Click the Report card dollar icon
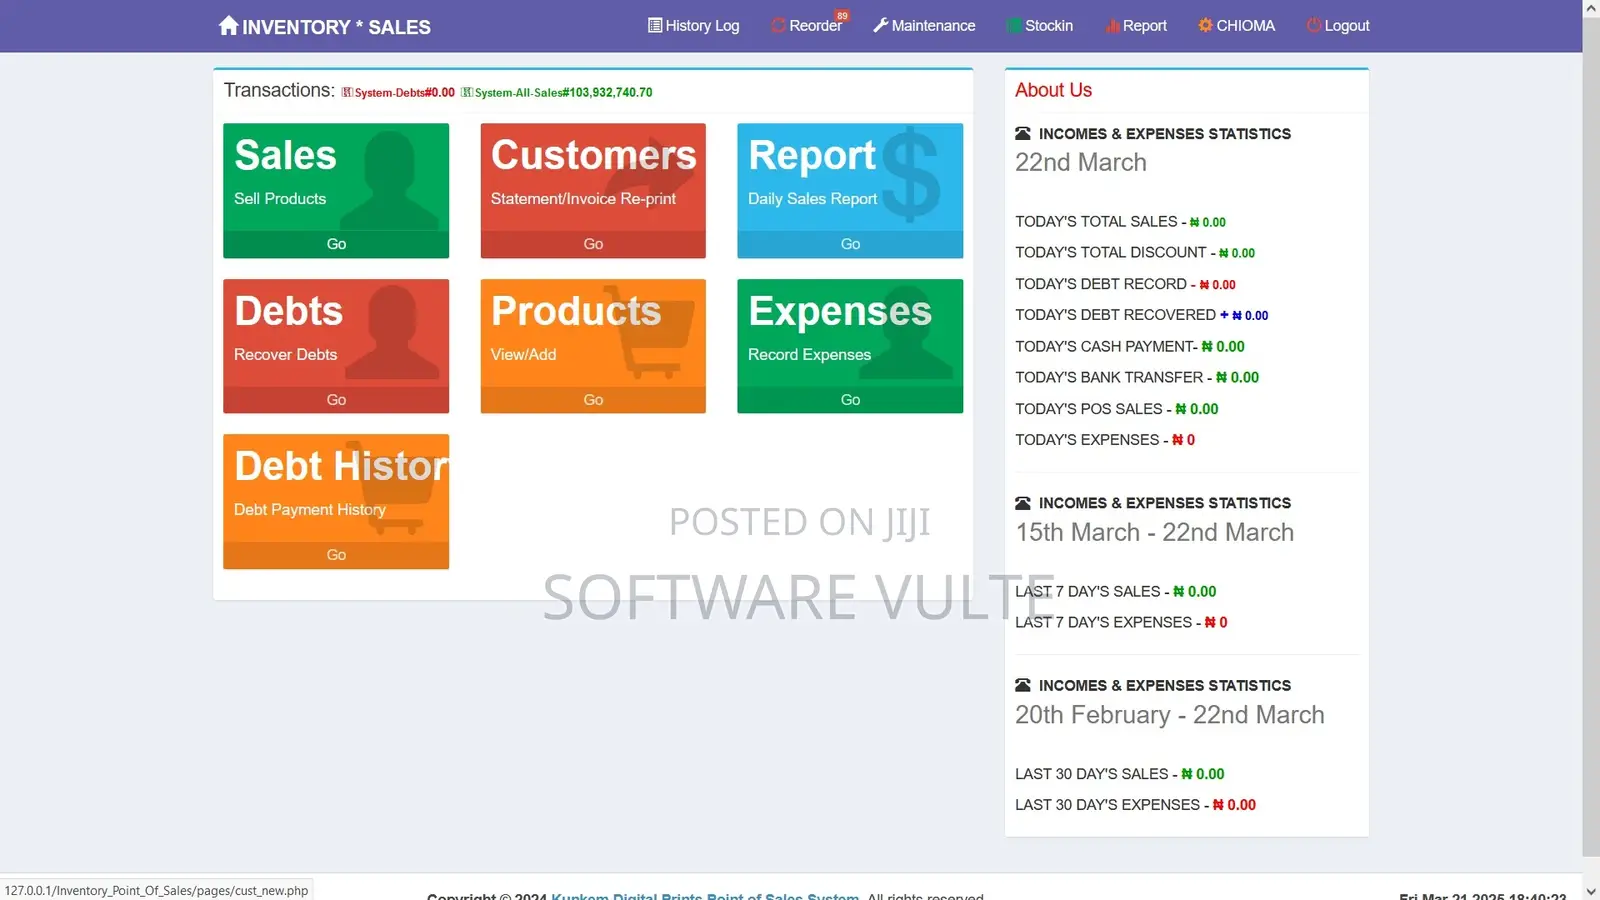 tap(910, 174)
